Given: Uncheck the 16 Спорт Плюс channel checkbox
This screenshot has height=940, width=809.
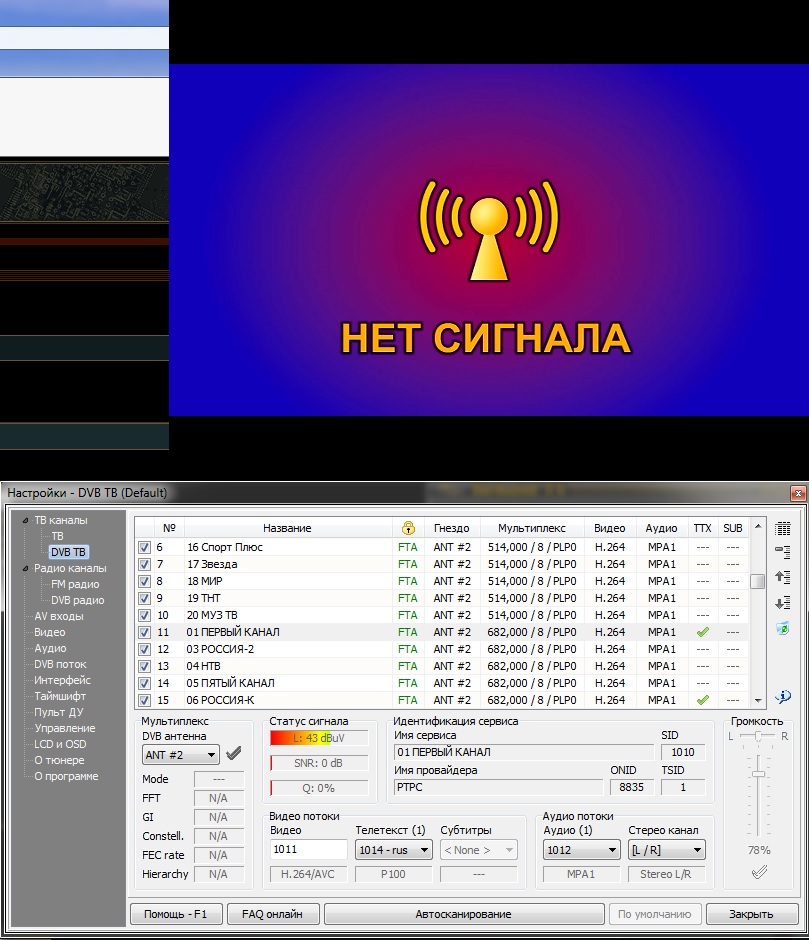Looking at the screenshot, I should [144, 547].
